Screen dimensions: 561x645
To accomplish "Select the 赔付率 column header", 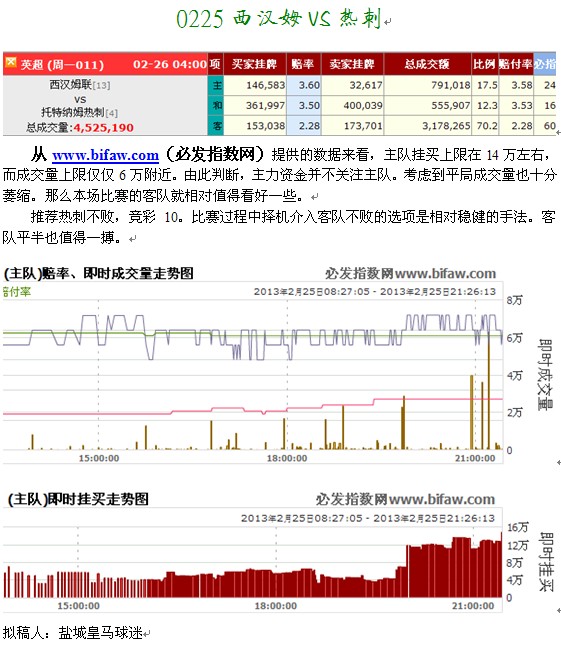I will 516,64.
